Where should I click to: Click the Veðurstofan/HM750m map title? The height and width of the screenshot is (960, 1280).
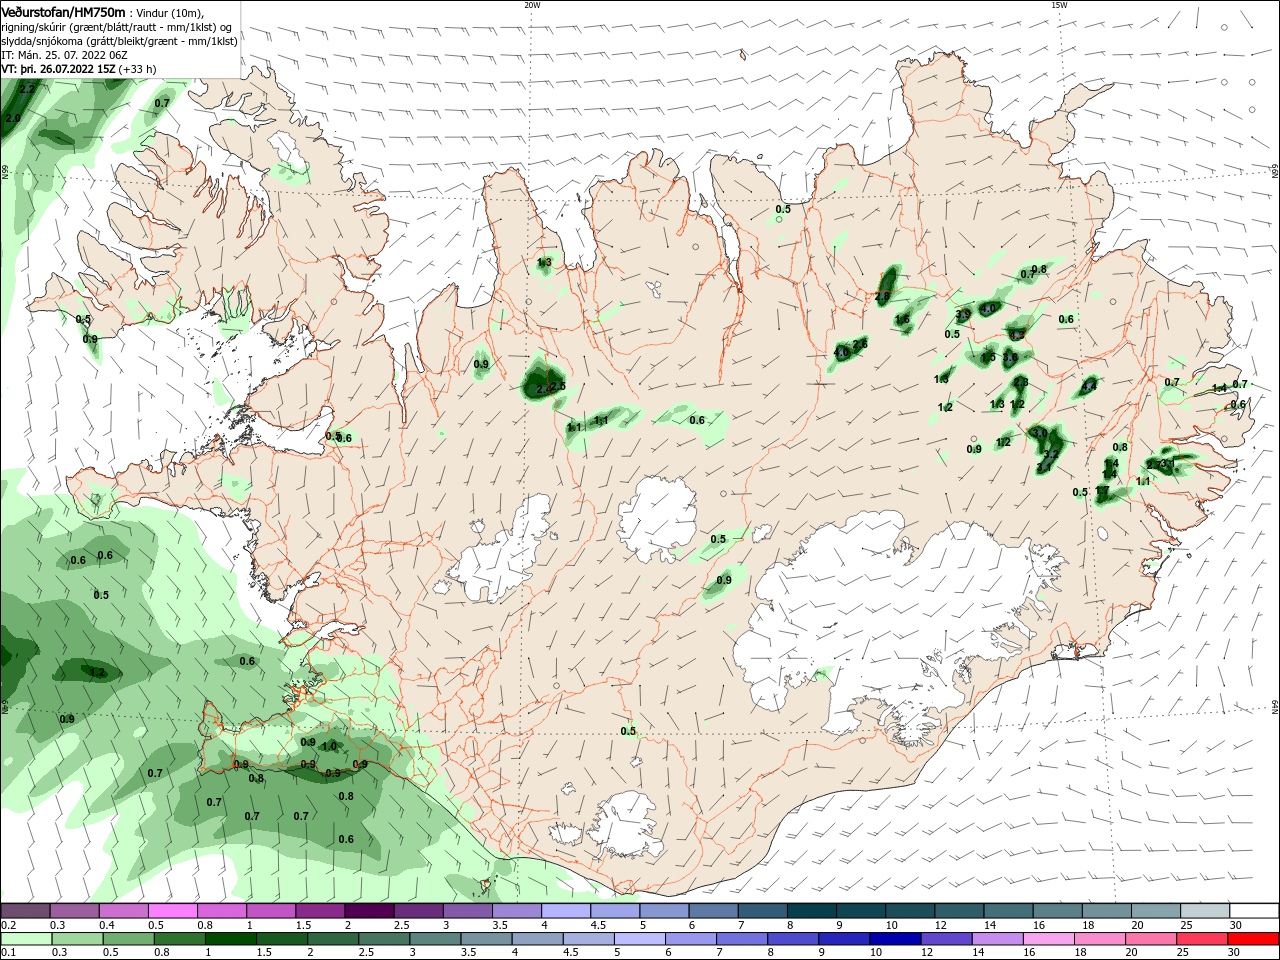point(64,12)
